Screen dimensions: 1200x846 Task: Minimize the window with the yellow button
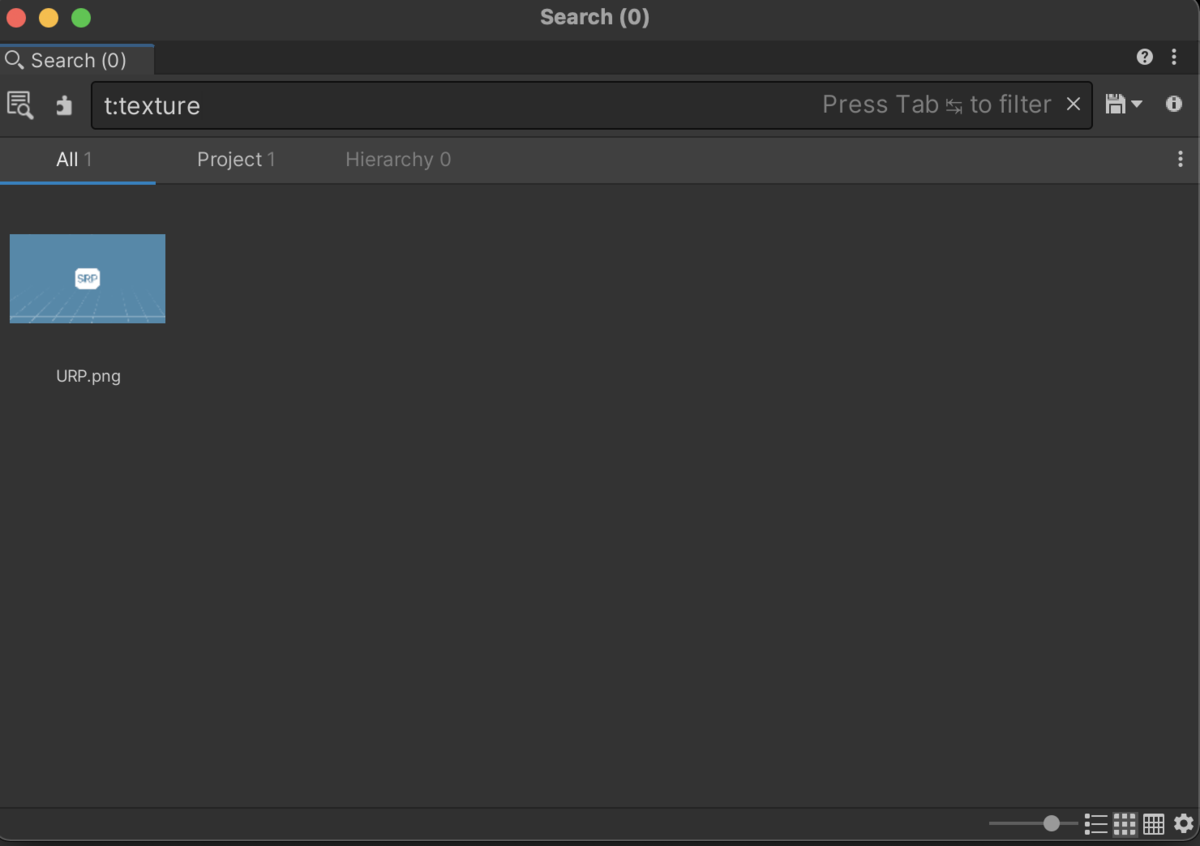48,17
